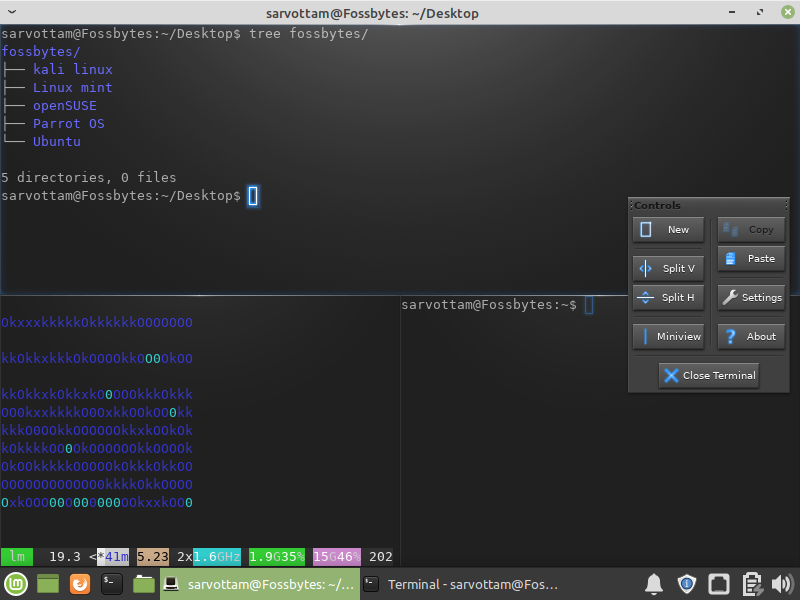Screen dimensions: 800x600
Task: Click the Close Terminal button
Action: coord(709,375)
